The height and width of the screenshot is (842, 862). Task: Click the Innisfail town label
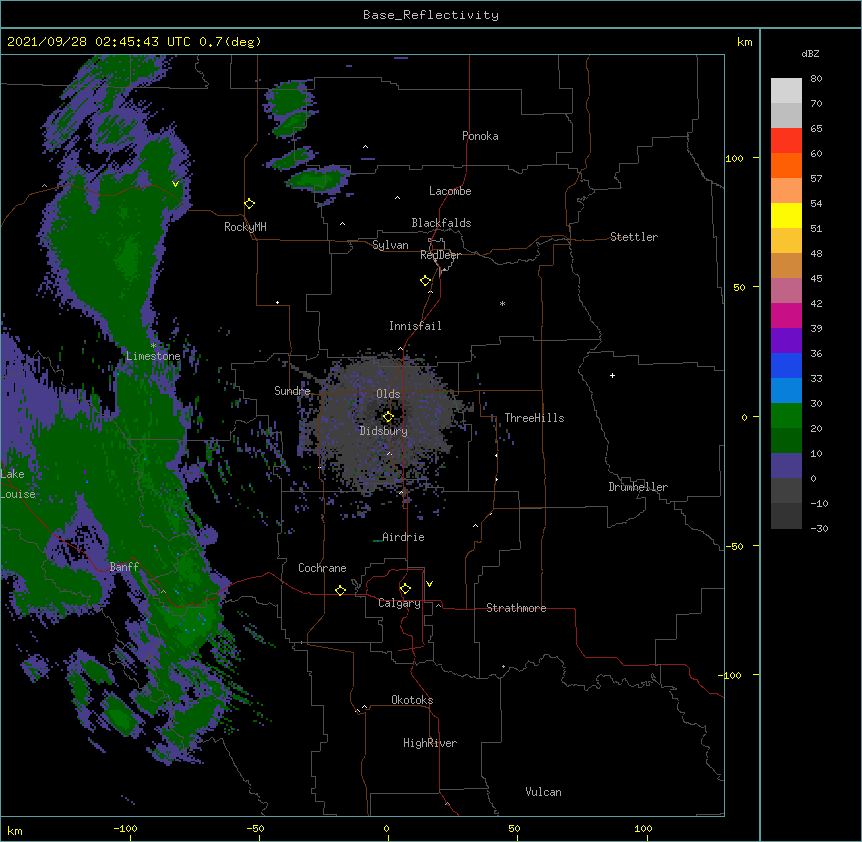pyautogui.click(x=415, y=326)
